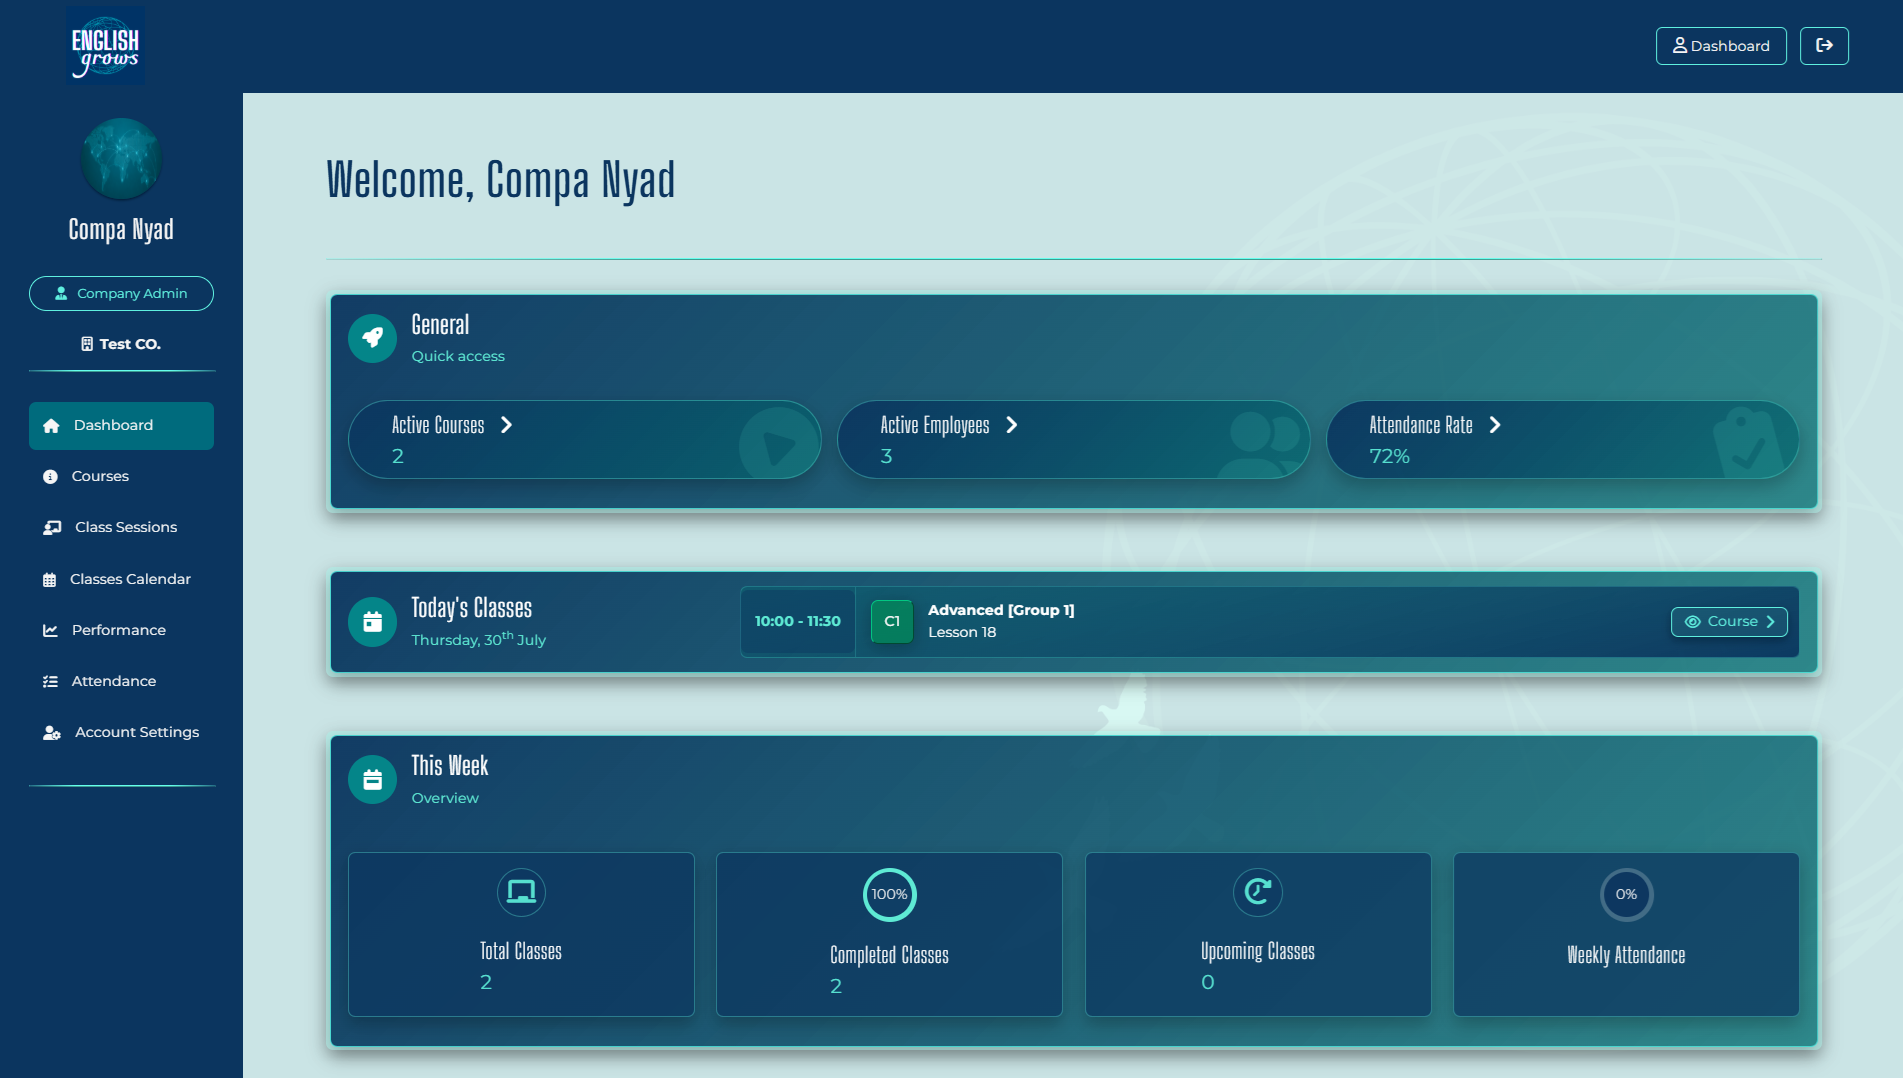This screenshot has width=1903, height=1078.
Task: Click the 10:00 - 11:30 time slot
Action: pos(797,622)
